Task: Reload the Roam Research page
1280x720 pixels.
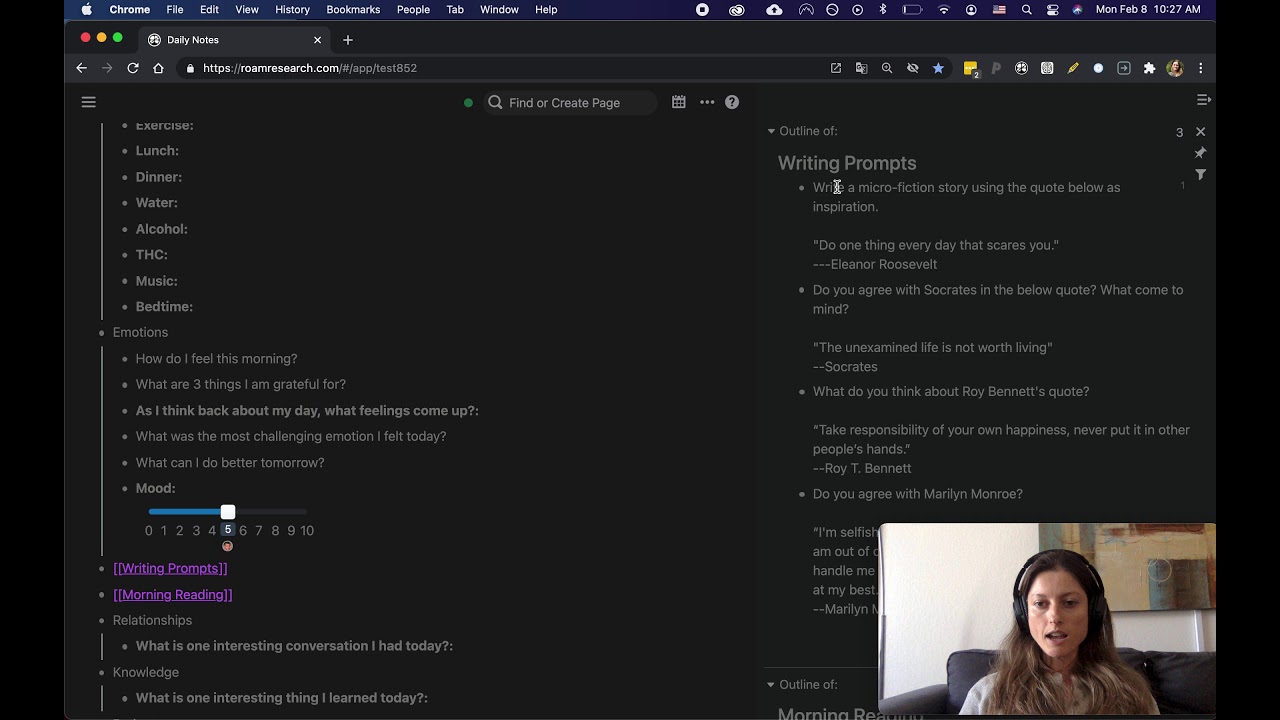Action: tap(133, 68)
